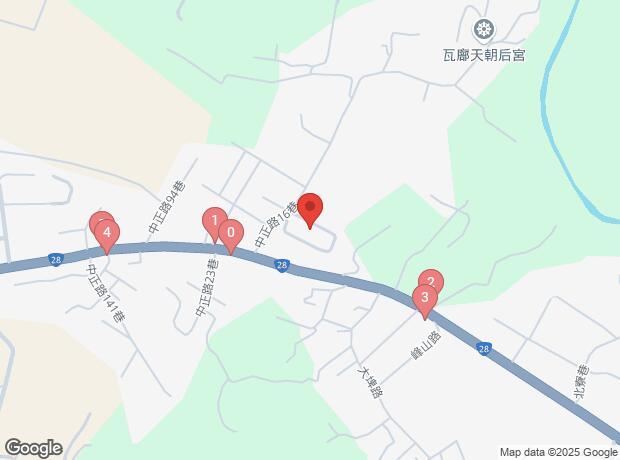Image resolution: width=620 pixels, height=460 pixels.
Task: Click the 峰山路 road label
Action: click(426, 345)
